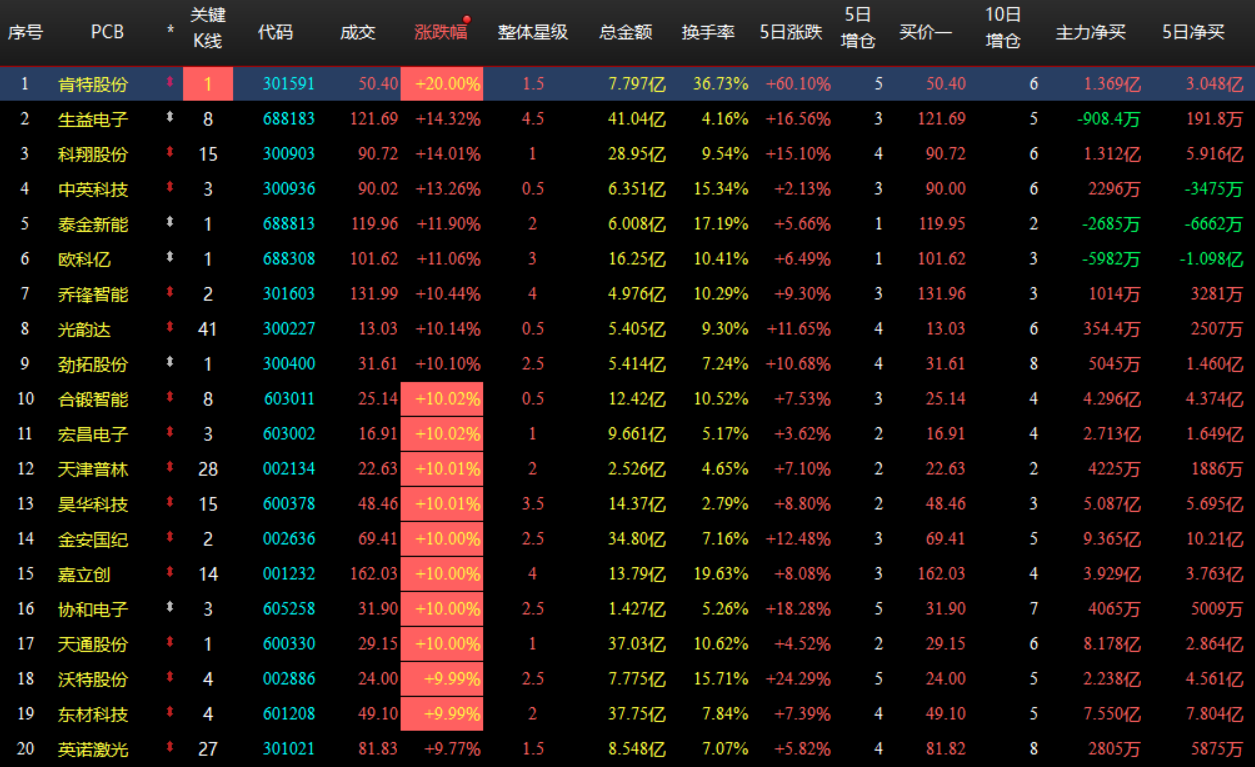Click the marker icon beside 协和电子

point(170,609)
